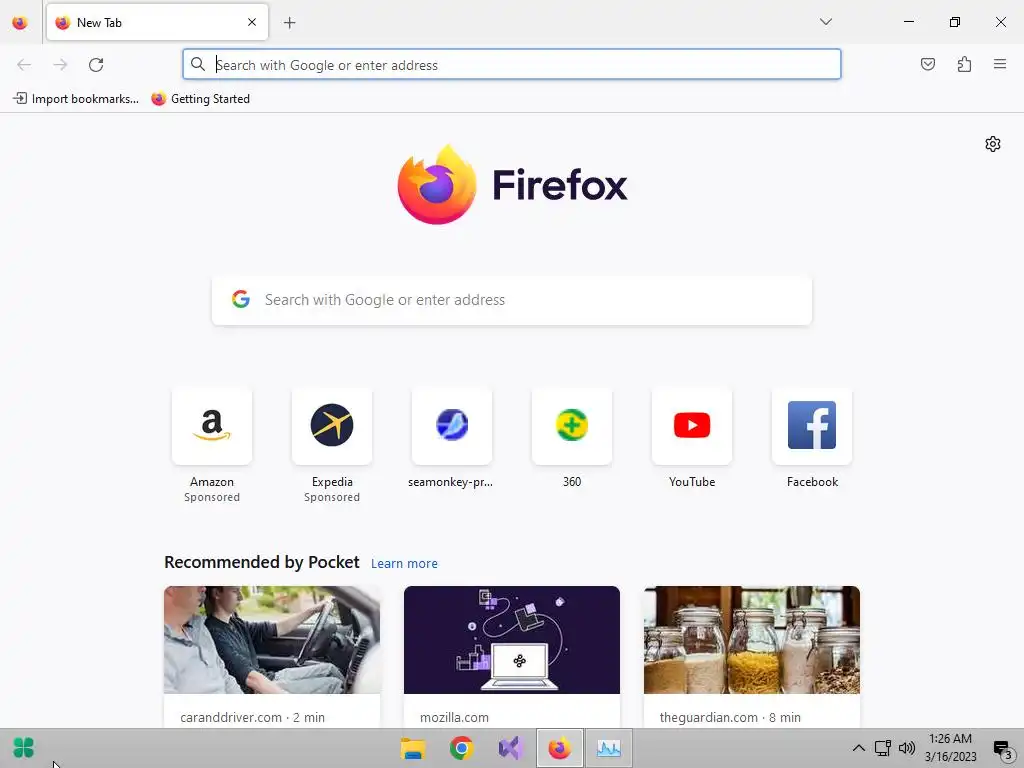Open the theguardian.com story thumbnail
The height and width of the screenshot is (768, 1024).
pyautogui.click(x=752, y=640)
